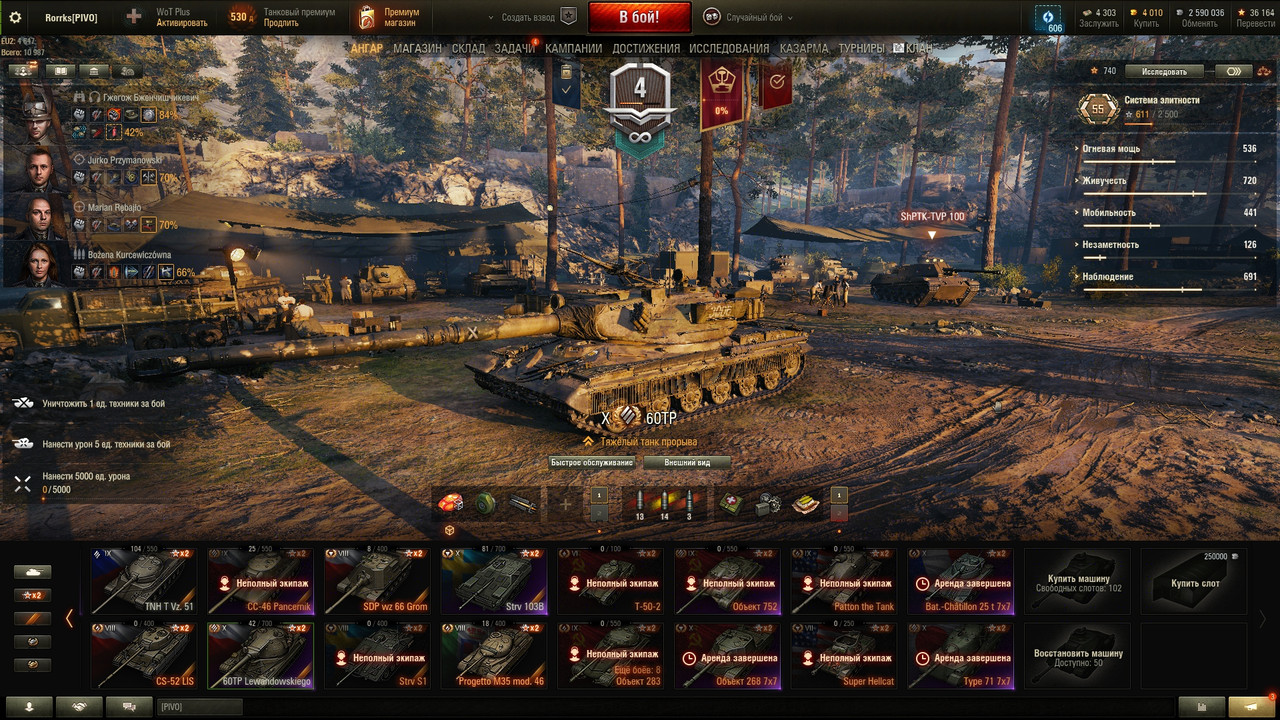Image resolution: width=1280 pixels, height=720 pixels.
Task: Open the contacts list icon in bottom bar
Action: (x=31, y=707)
